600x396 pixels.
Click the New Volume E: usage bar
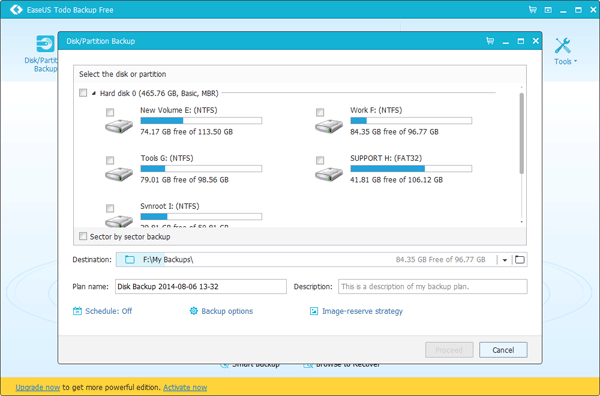pos(201,121)
